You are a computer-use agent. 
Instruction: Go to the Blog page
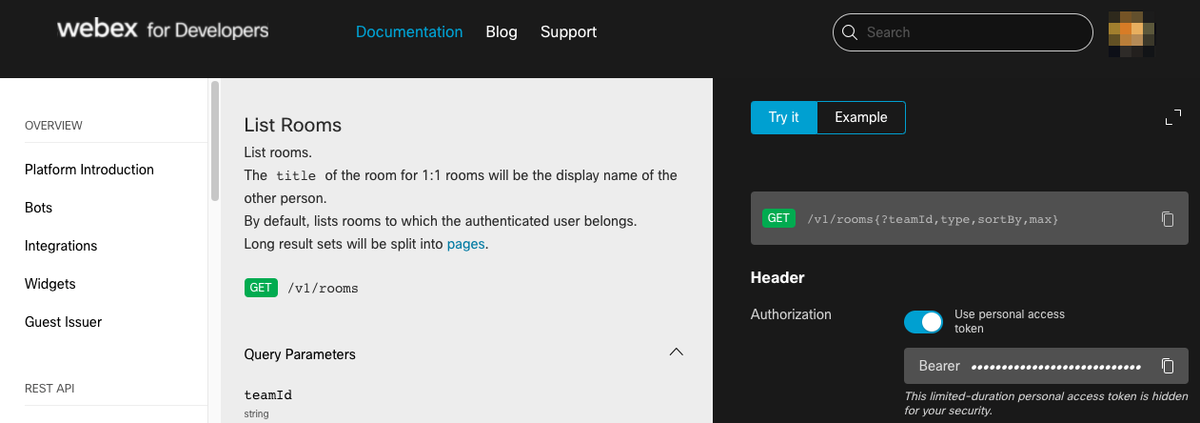click(501, 32)
